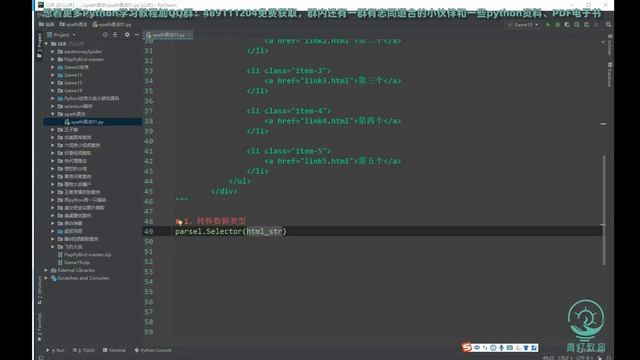The width and height of the screenshot is (640, 360).
Task: Click the closing </div> tag on line 45
Action: coord(224,191)
